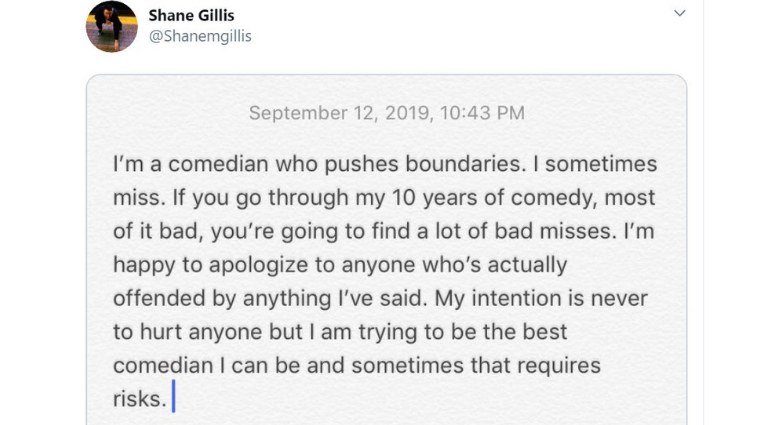
Task: Click Shane Gillis's profile avatar
Action: (112, 26)
